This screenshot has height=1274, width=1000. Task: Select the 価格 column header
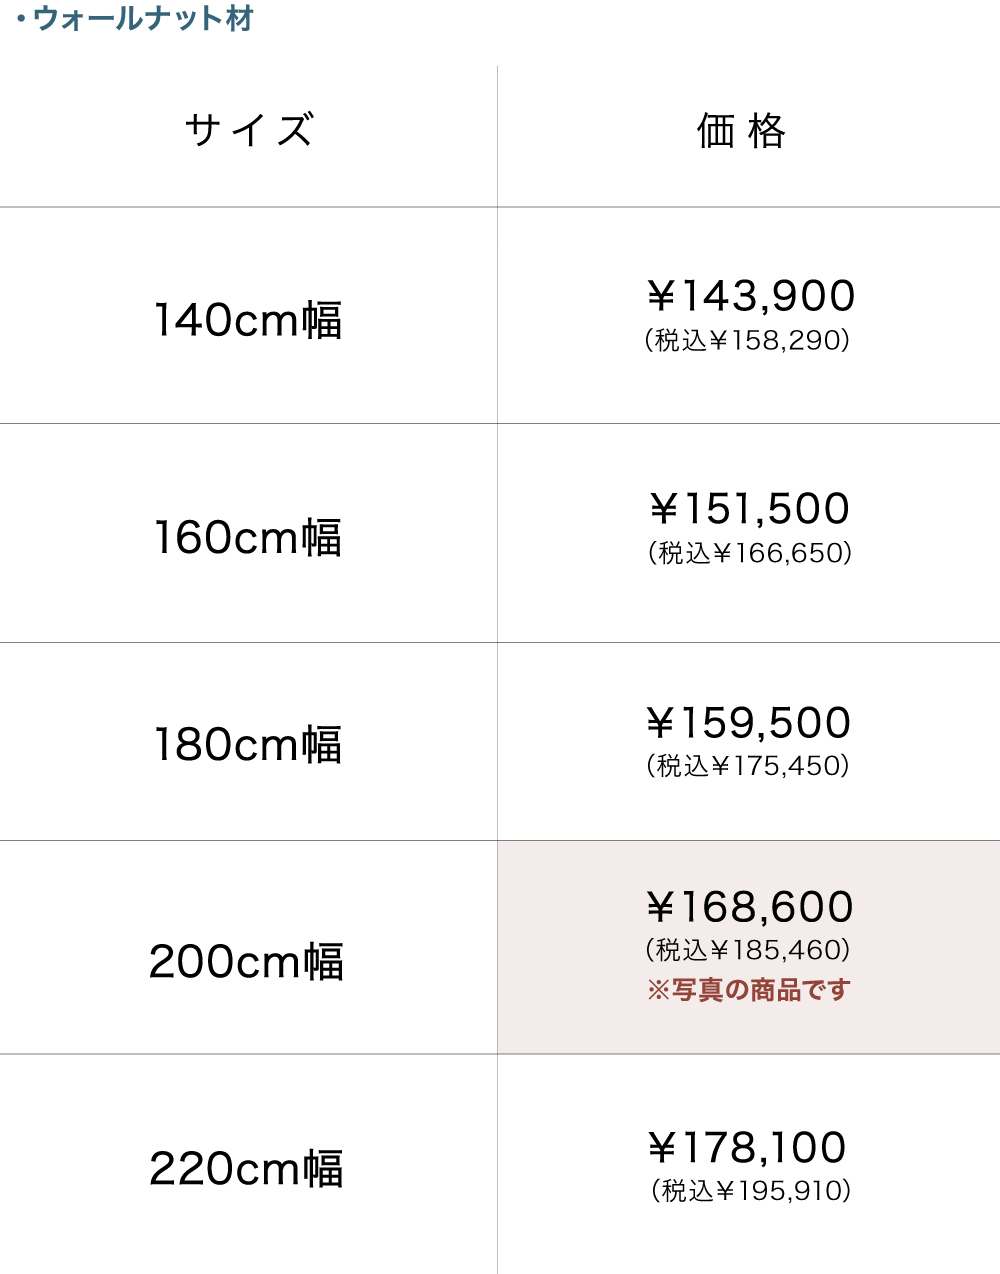pos(742,131)
